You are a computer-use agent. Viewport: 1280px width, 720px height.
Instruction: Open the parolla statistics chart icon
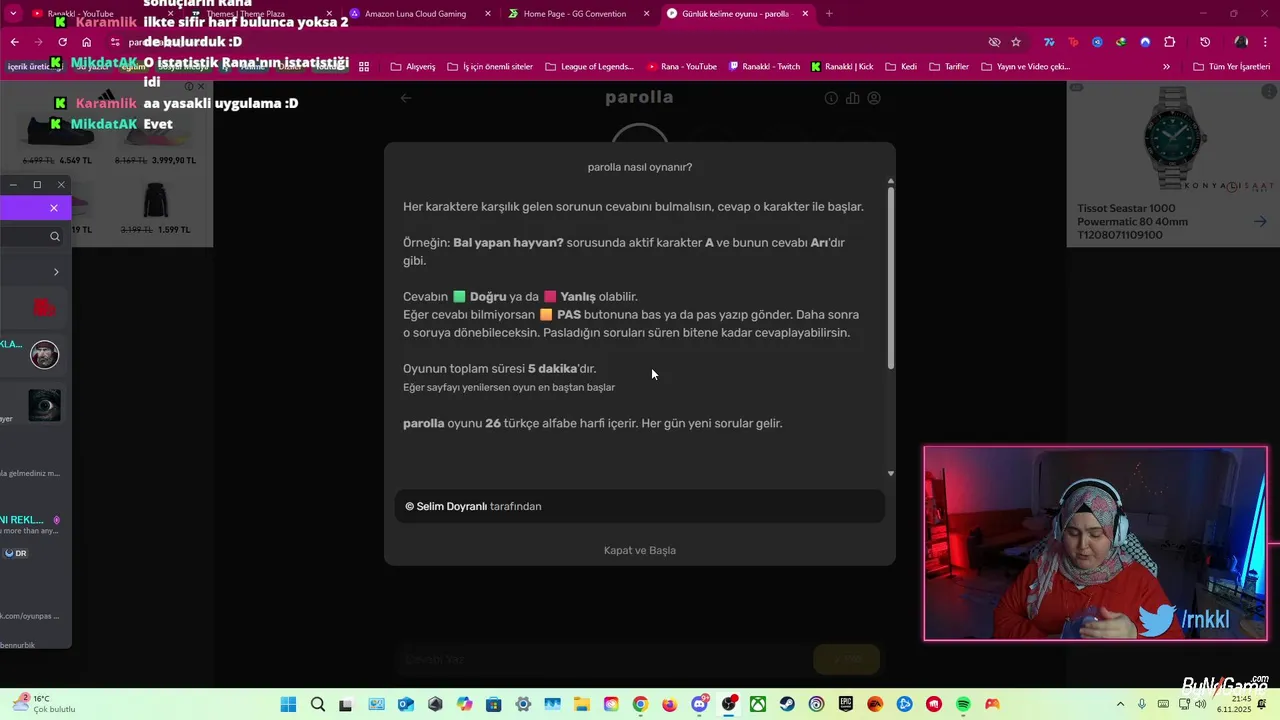(x=853, y=98)
